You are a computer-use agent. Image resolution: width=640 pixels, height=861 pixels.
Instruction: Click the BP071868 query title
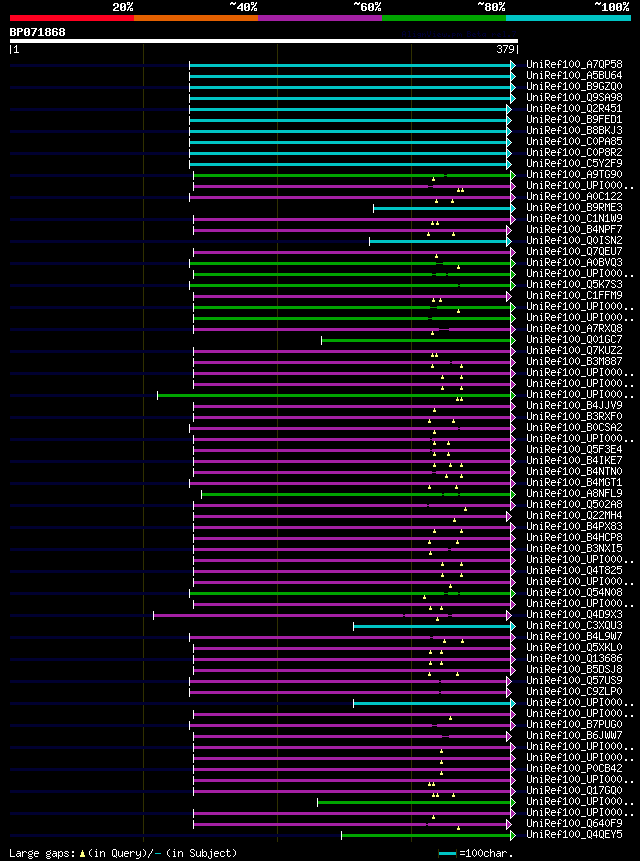(37, 32)
